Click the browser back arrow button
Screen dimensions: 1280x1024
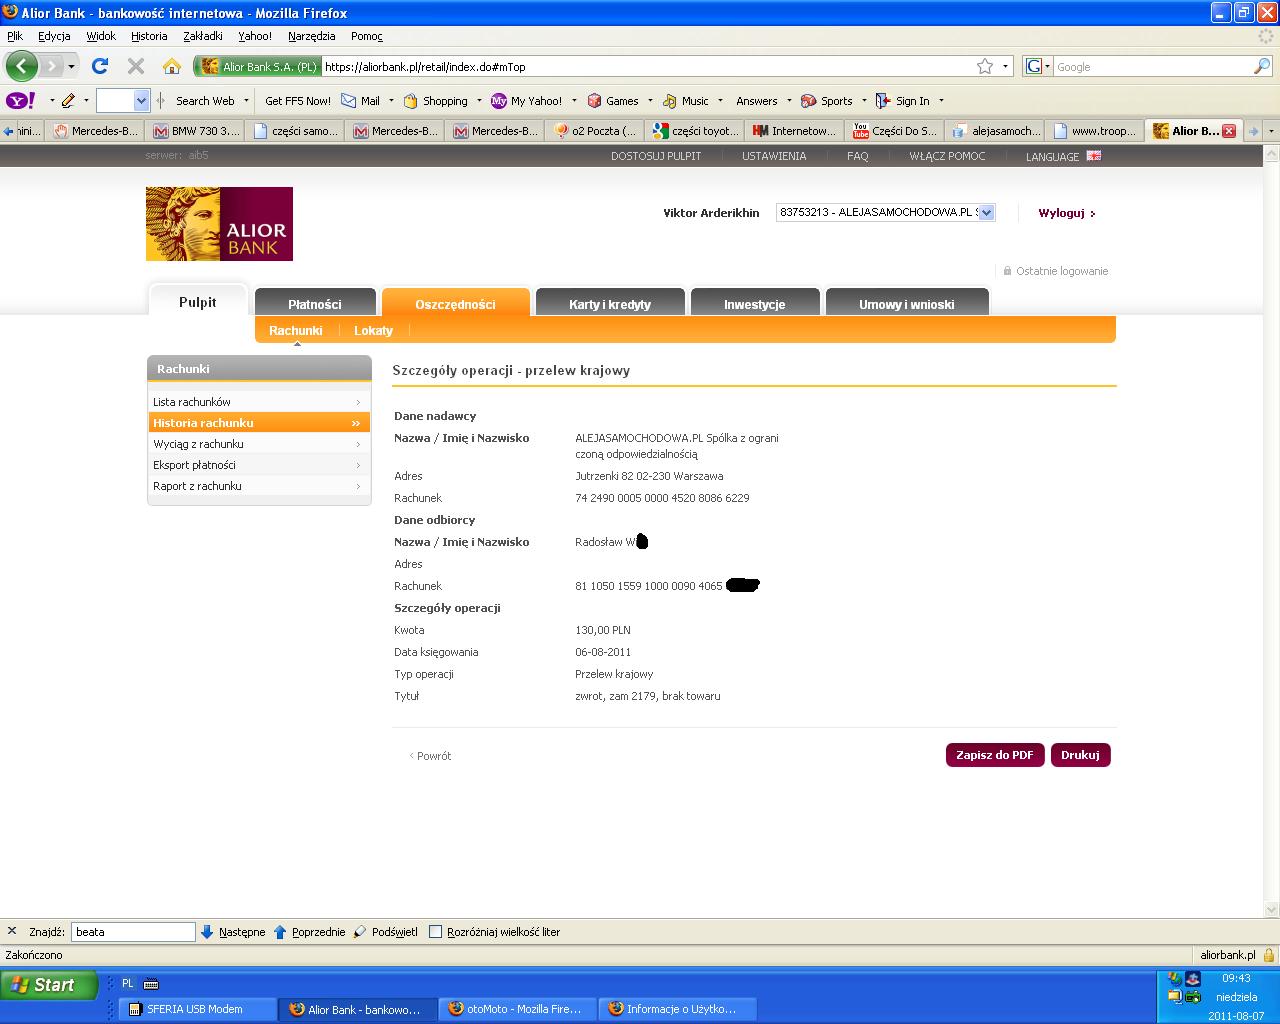[x=21, y=66]
